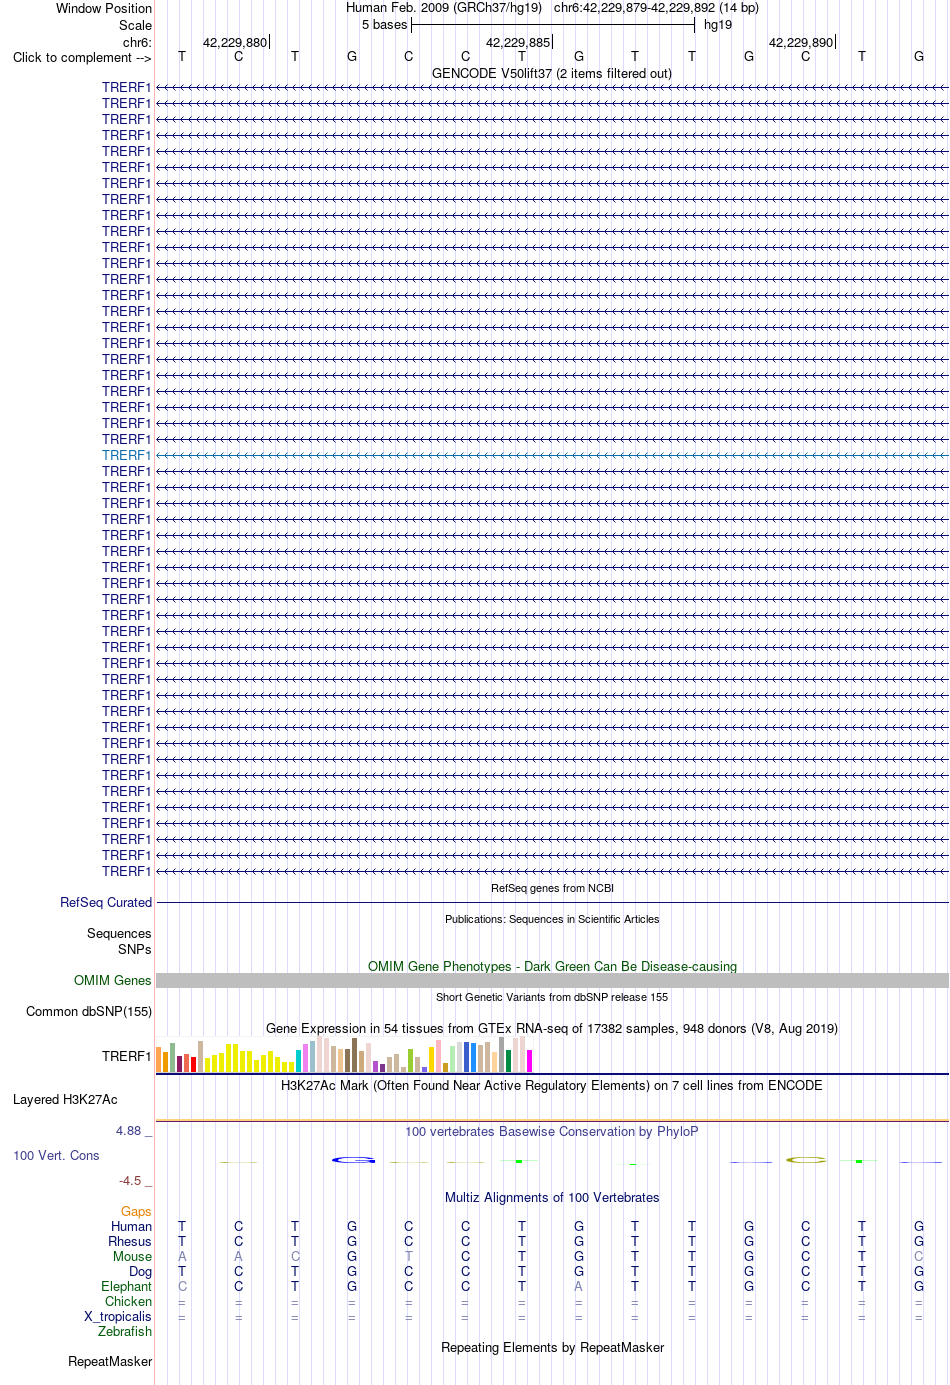Open the 'RefSeq Curated' track label

(106, 902)
